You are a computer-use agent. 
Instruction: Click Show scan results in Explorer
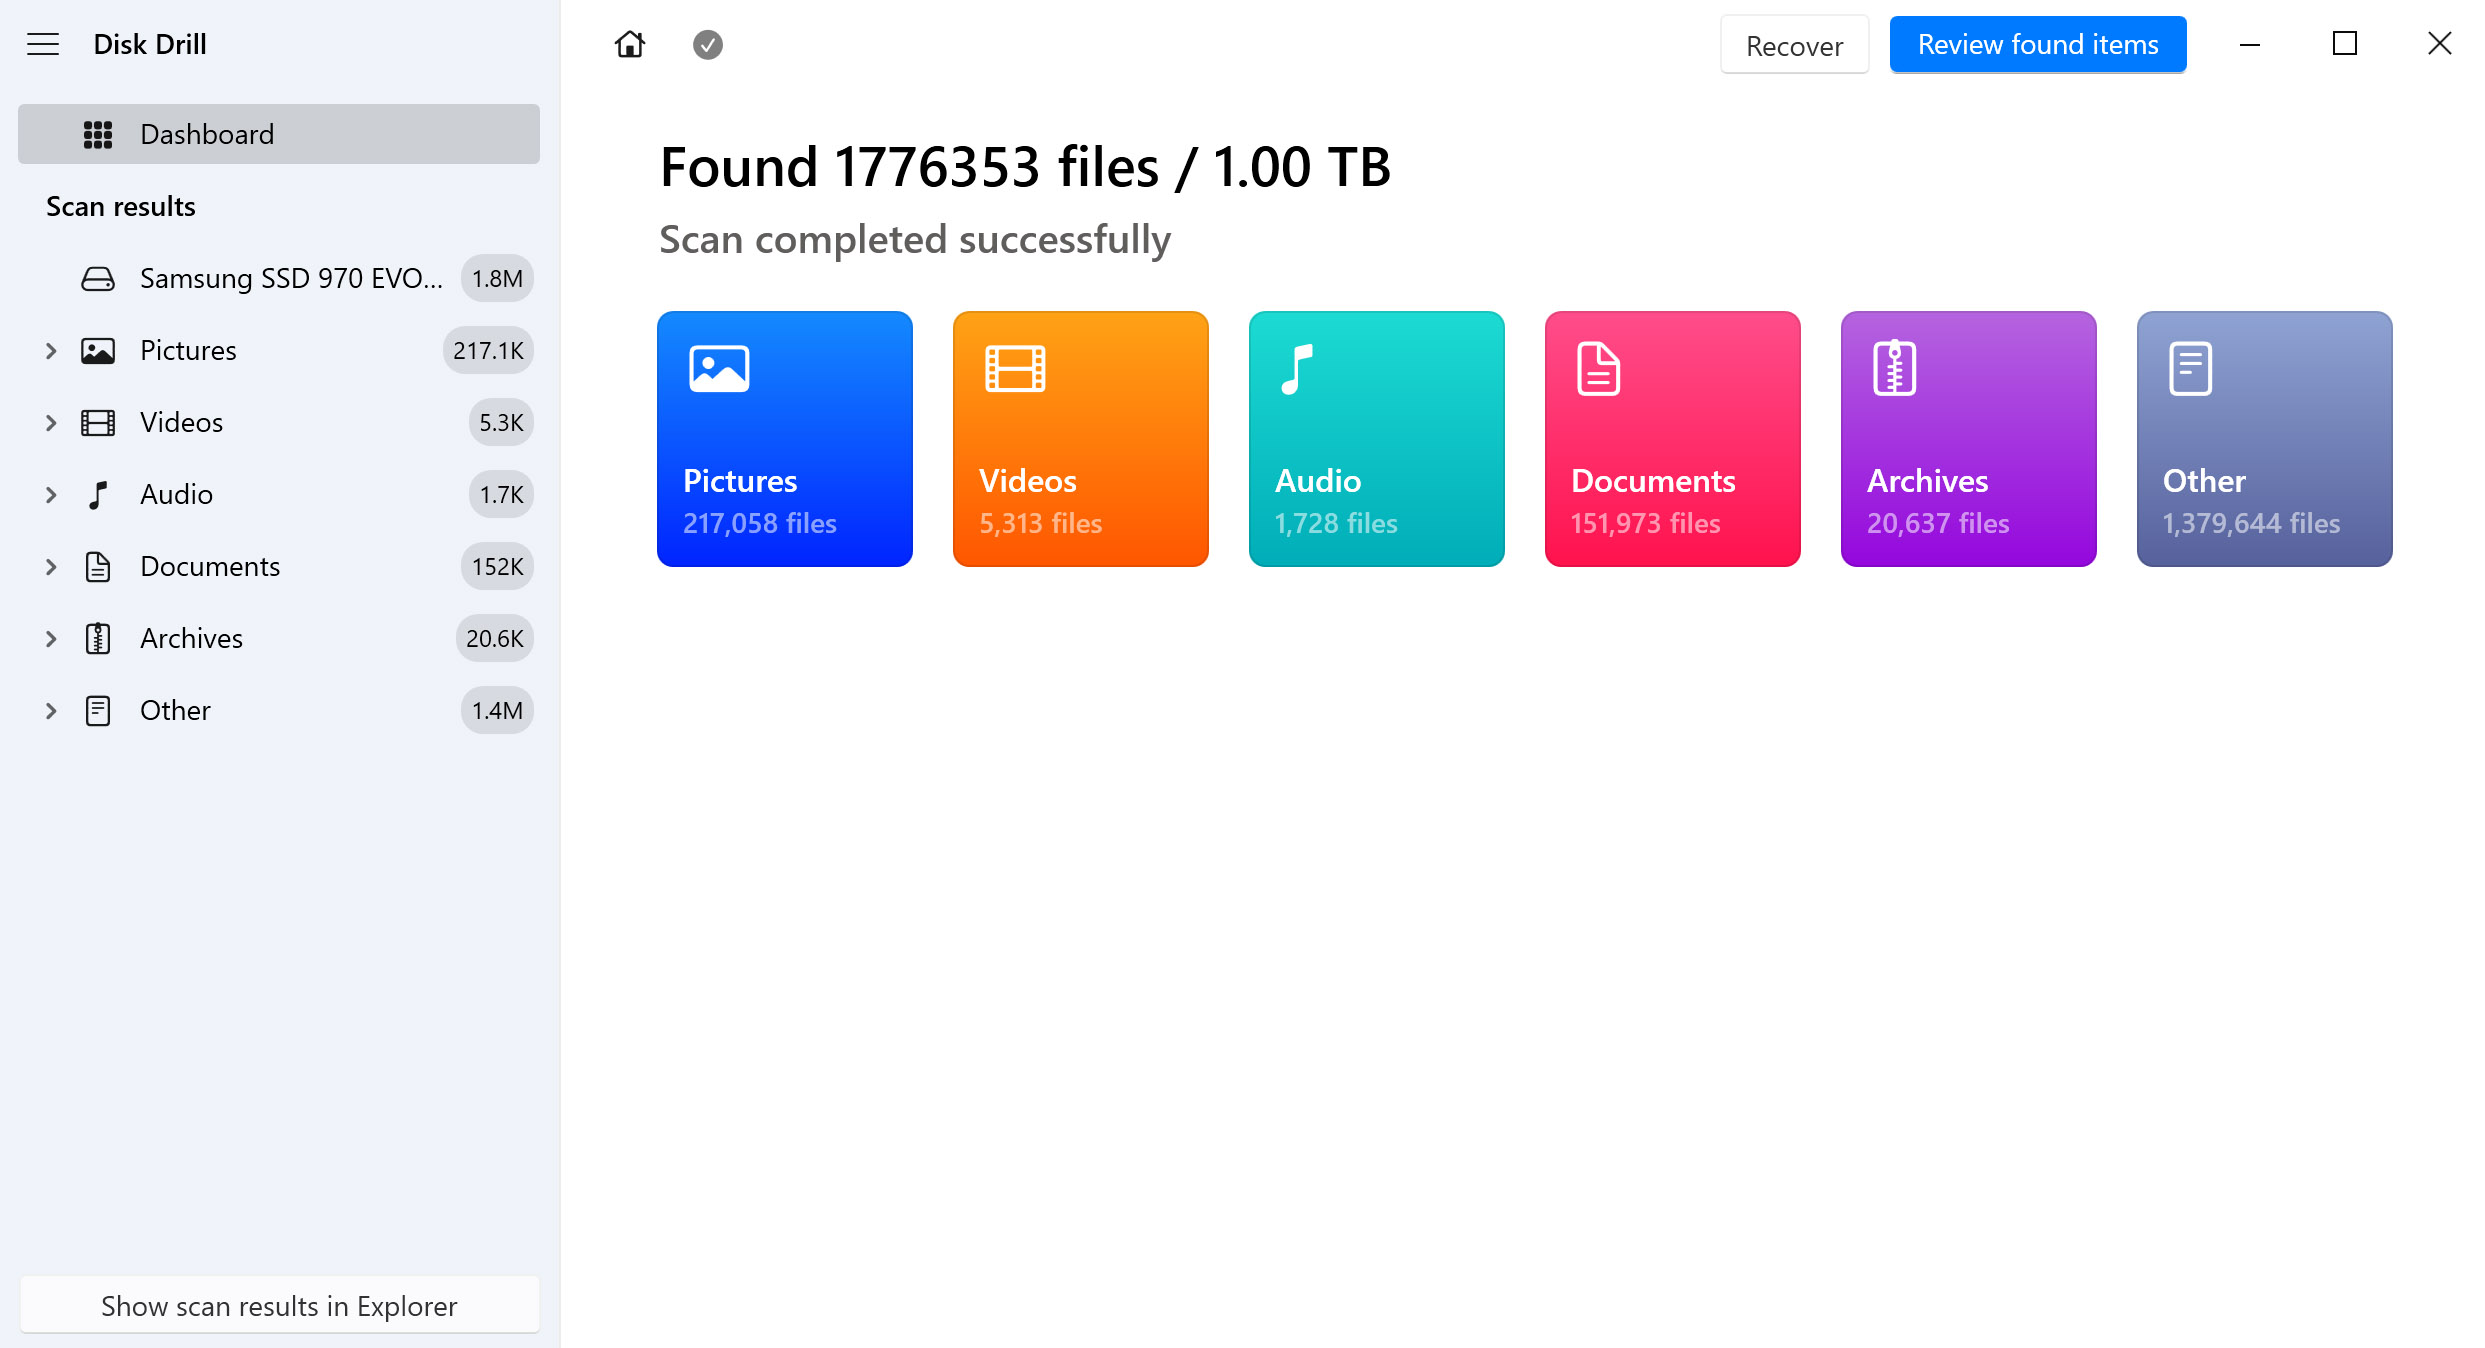point(279,1306)
